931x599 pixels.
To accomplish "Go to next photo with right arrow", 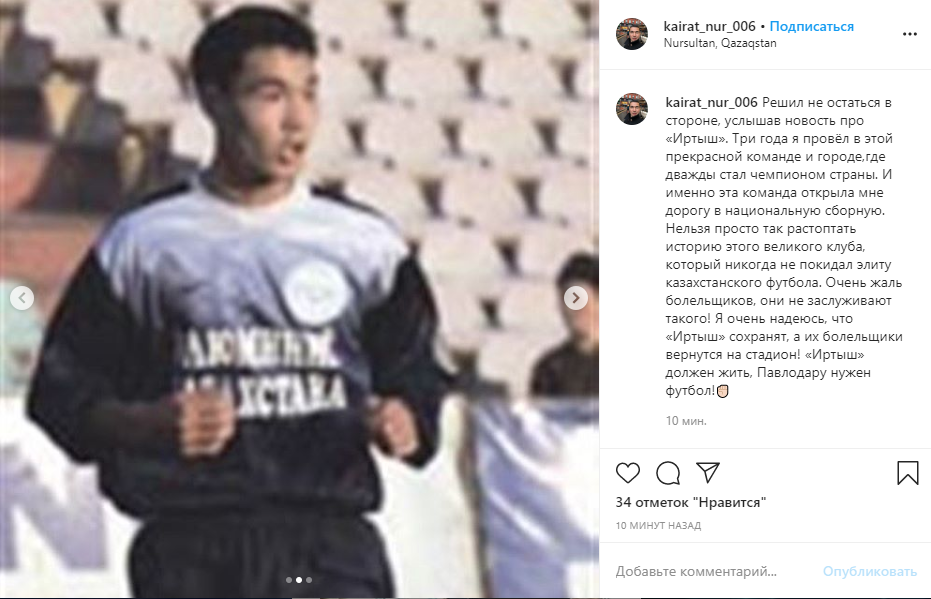I will (x=575, y=297).
